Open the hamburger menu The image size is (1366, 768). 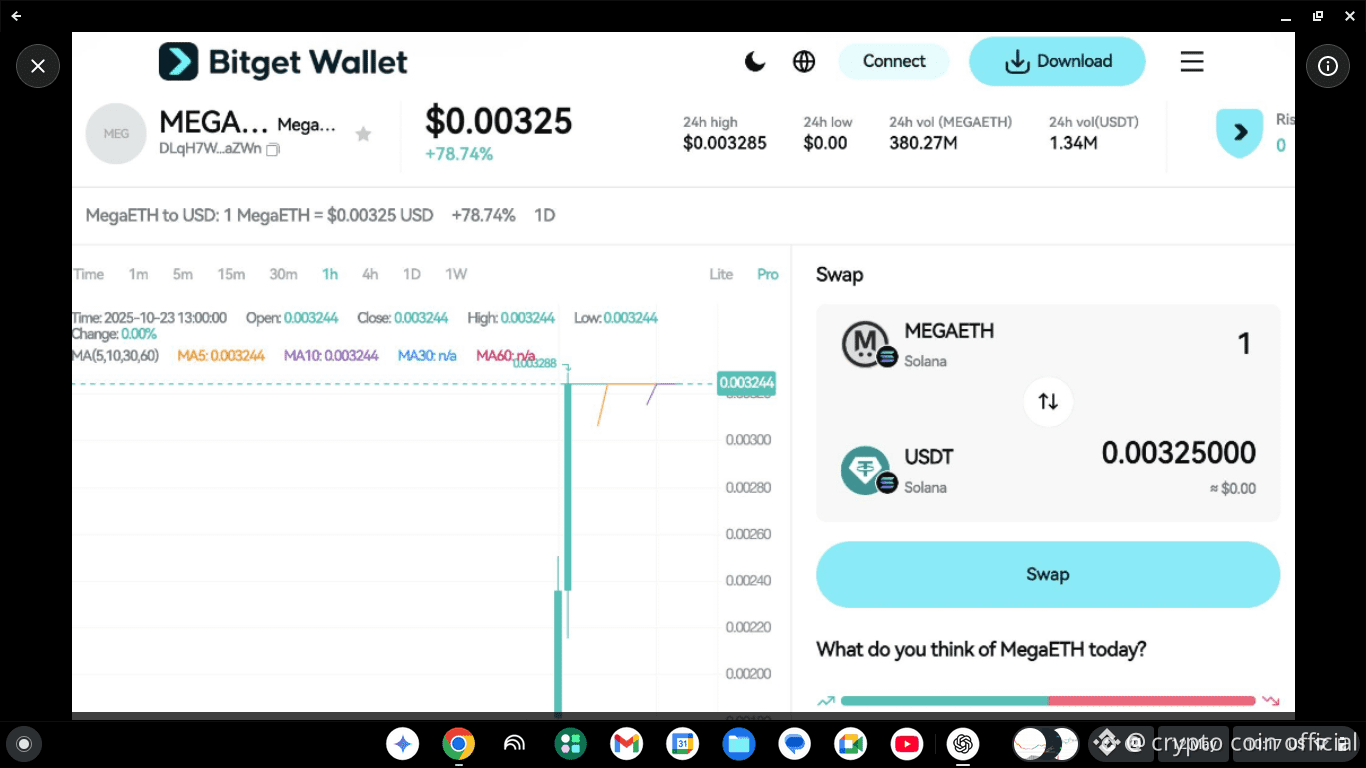[1192, 62]
